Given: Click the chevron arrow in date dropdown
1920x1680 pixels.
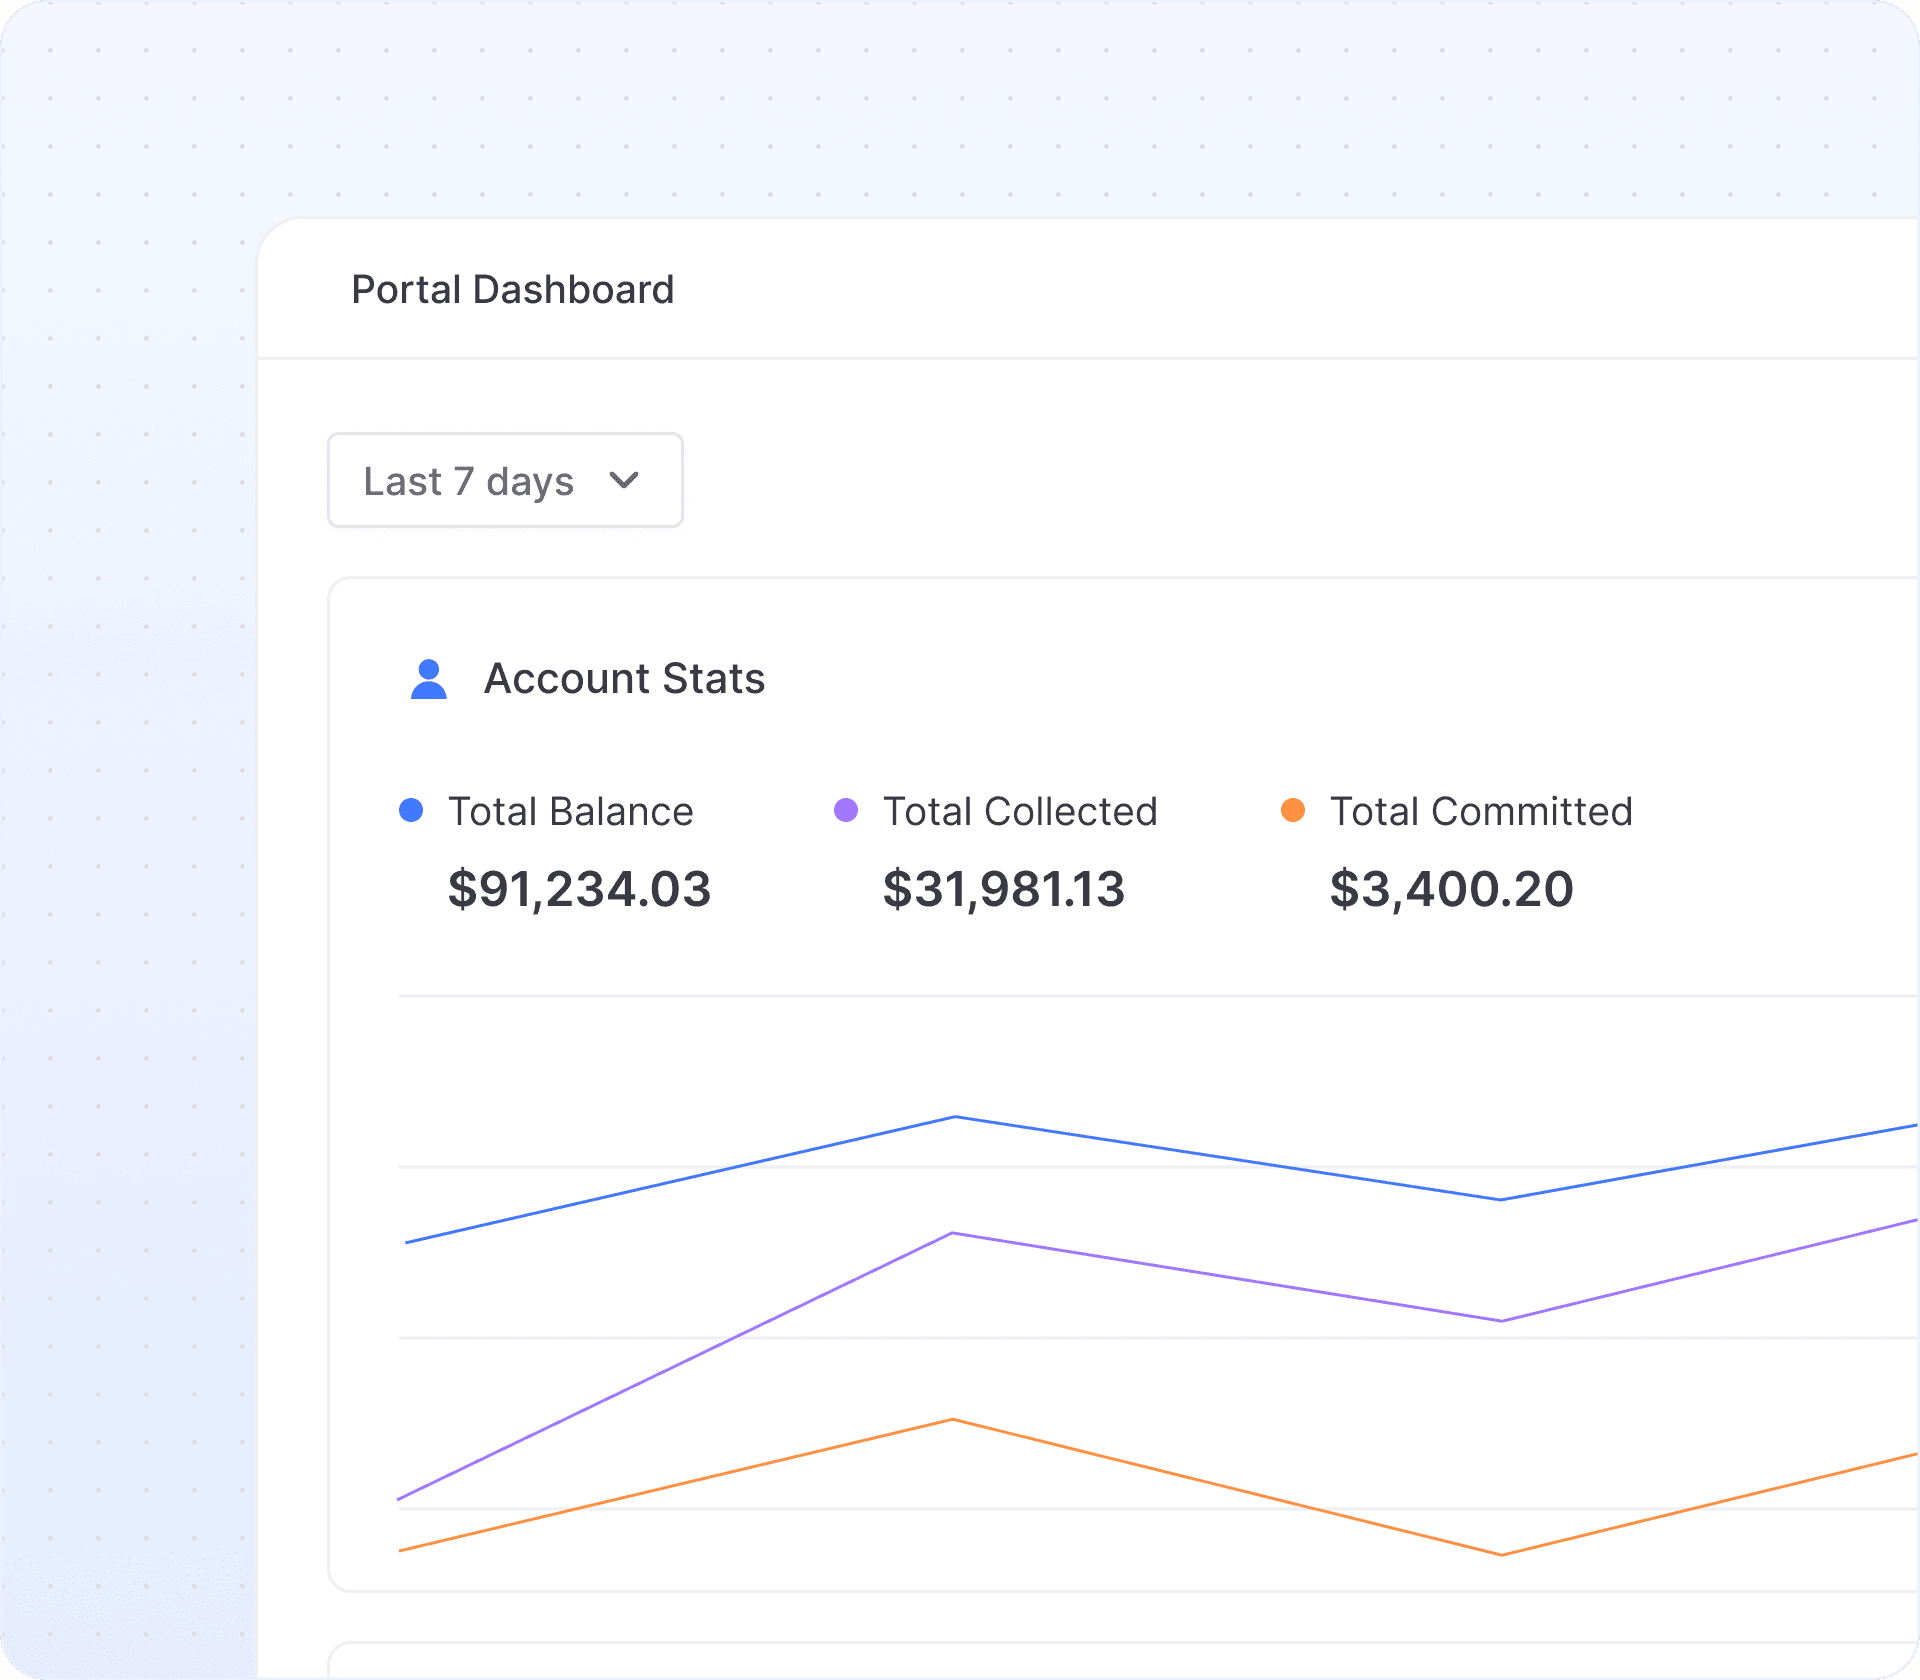Looking at the screenshot, I should 624,481.
